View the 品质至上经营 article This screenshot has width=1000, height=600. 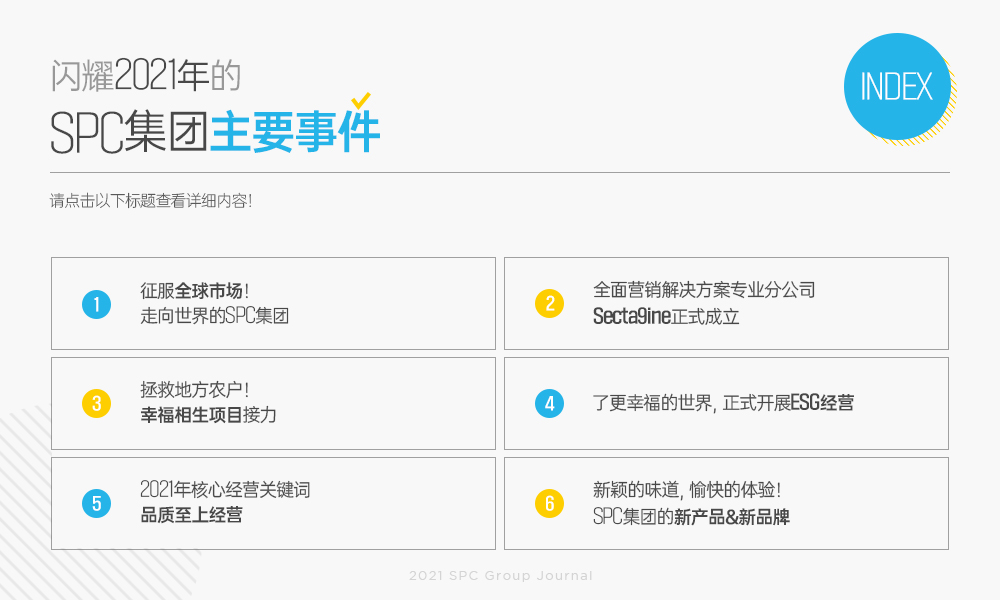(191, 516)
